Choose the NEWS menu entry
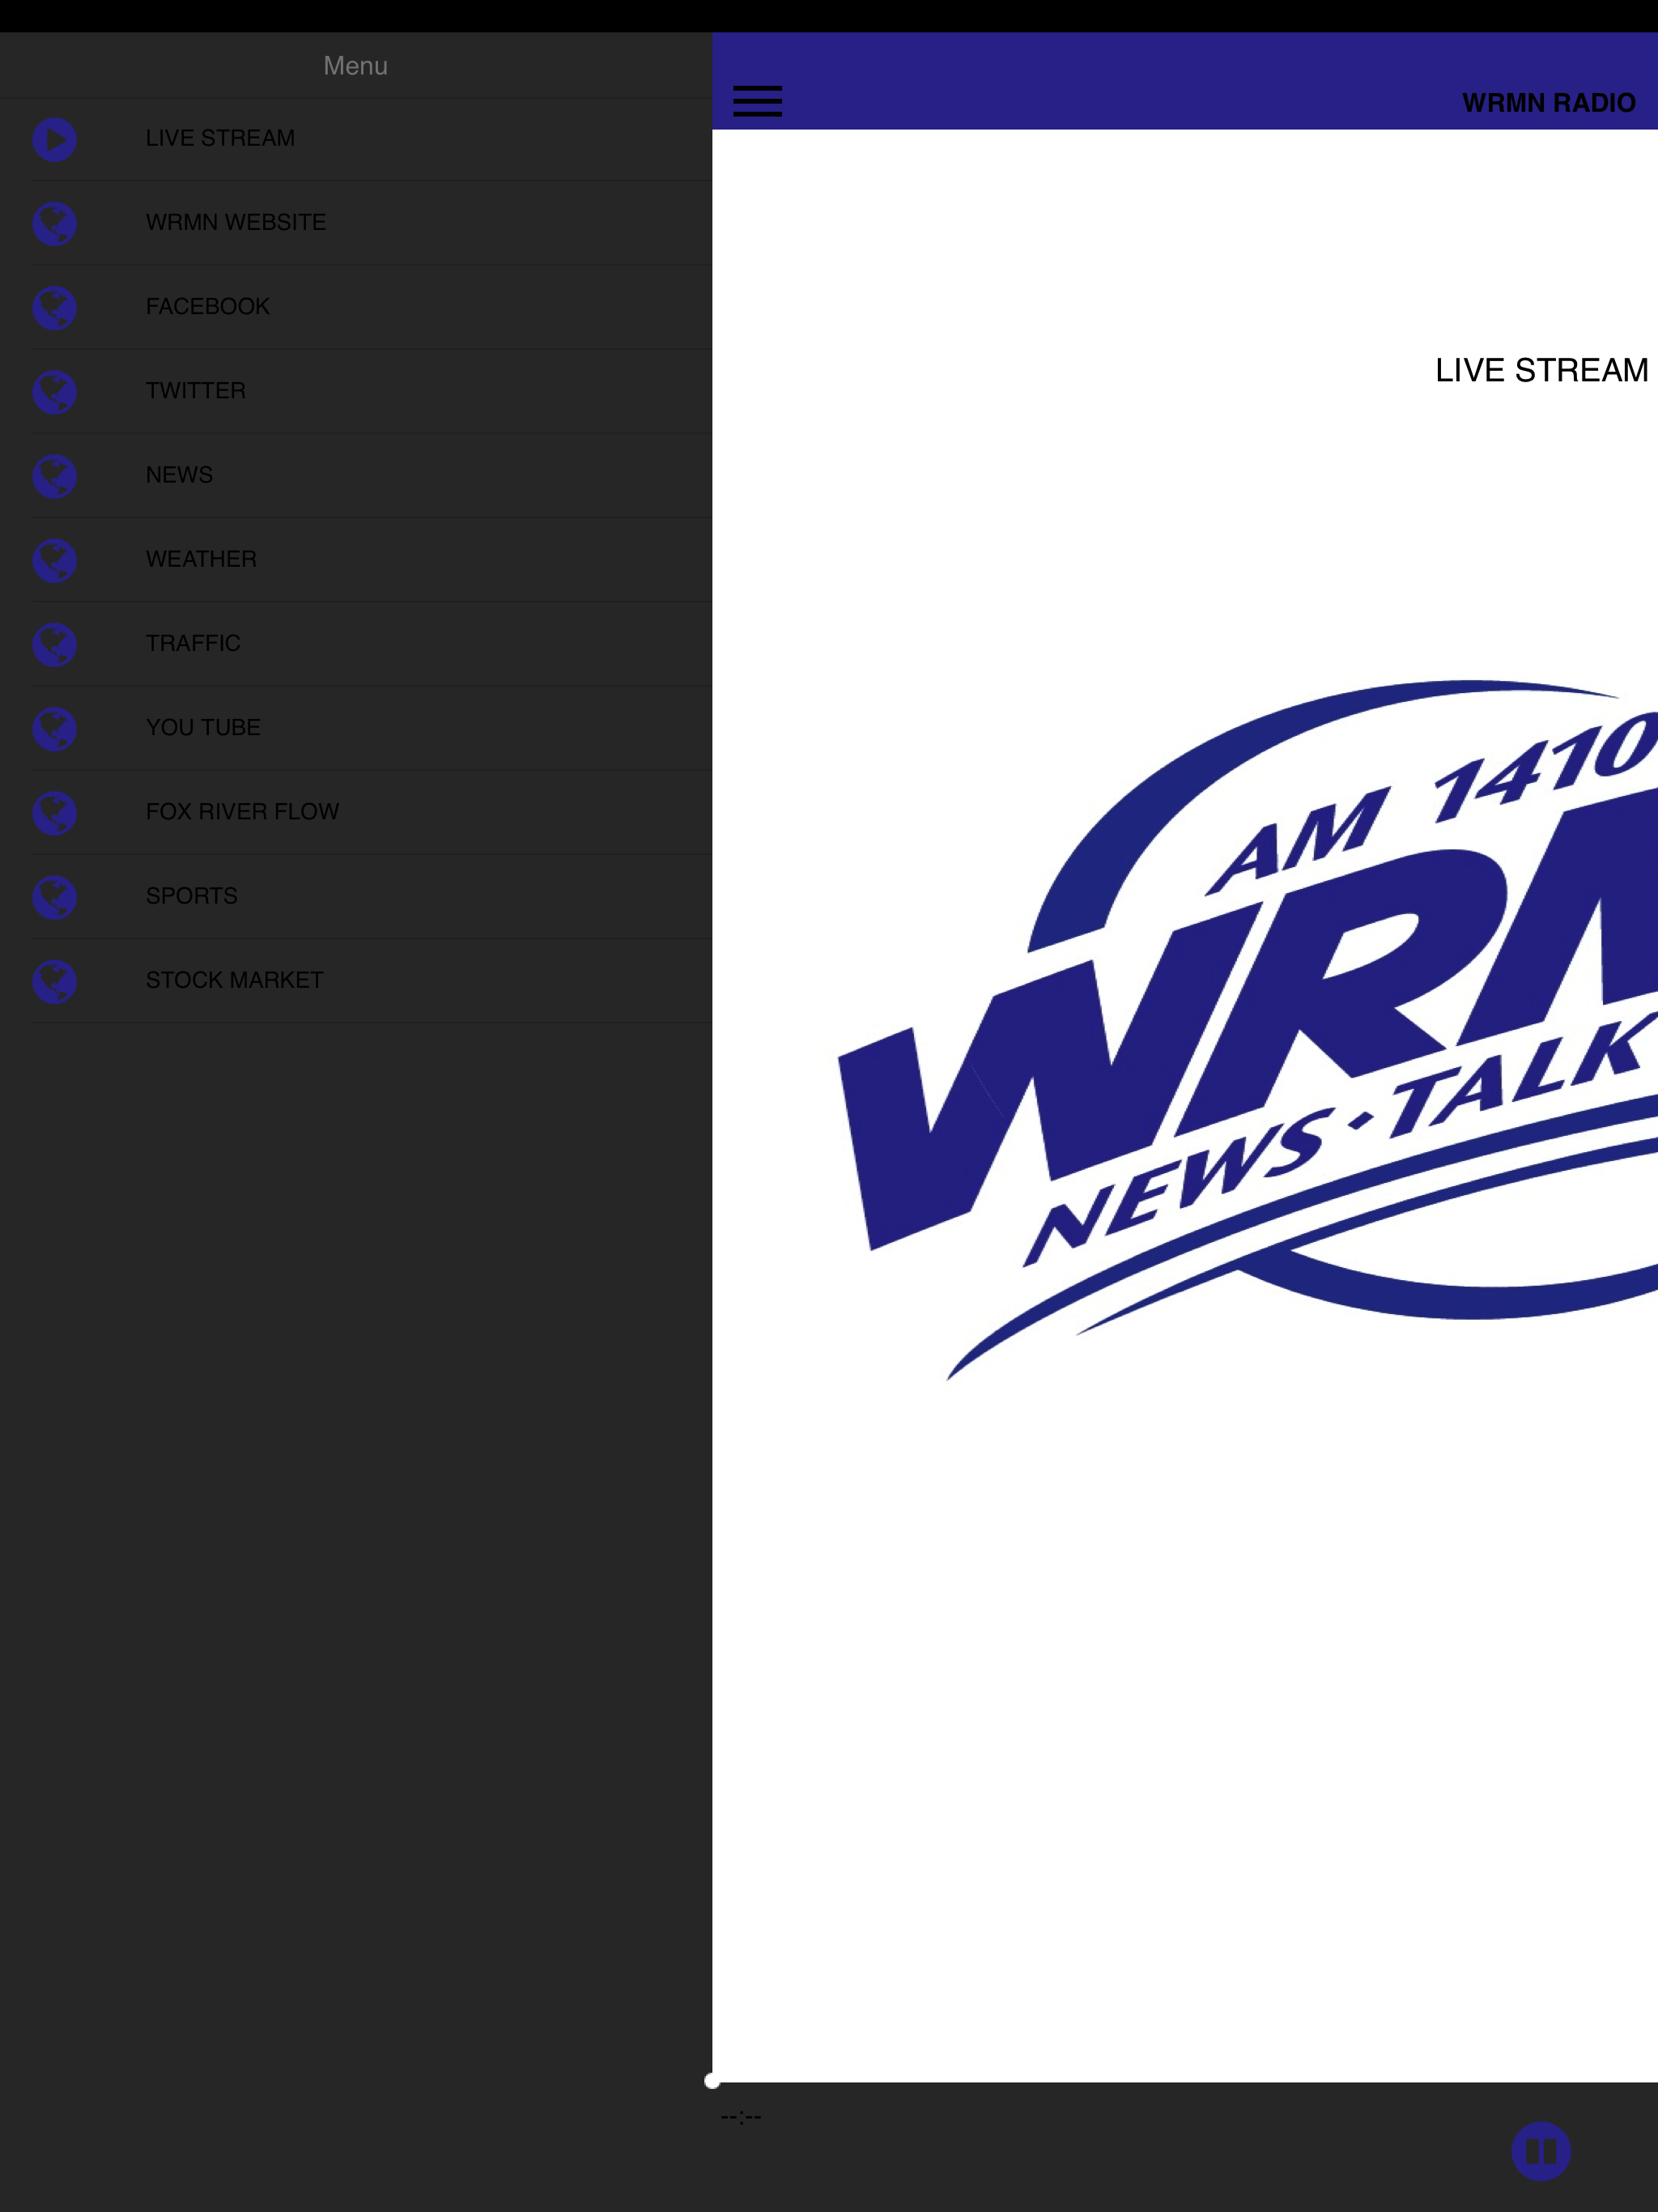1658x2212 pixels. [356, 475]
